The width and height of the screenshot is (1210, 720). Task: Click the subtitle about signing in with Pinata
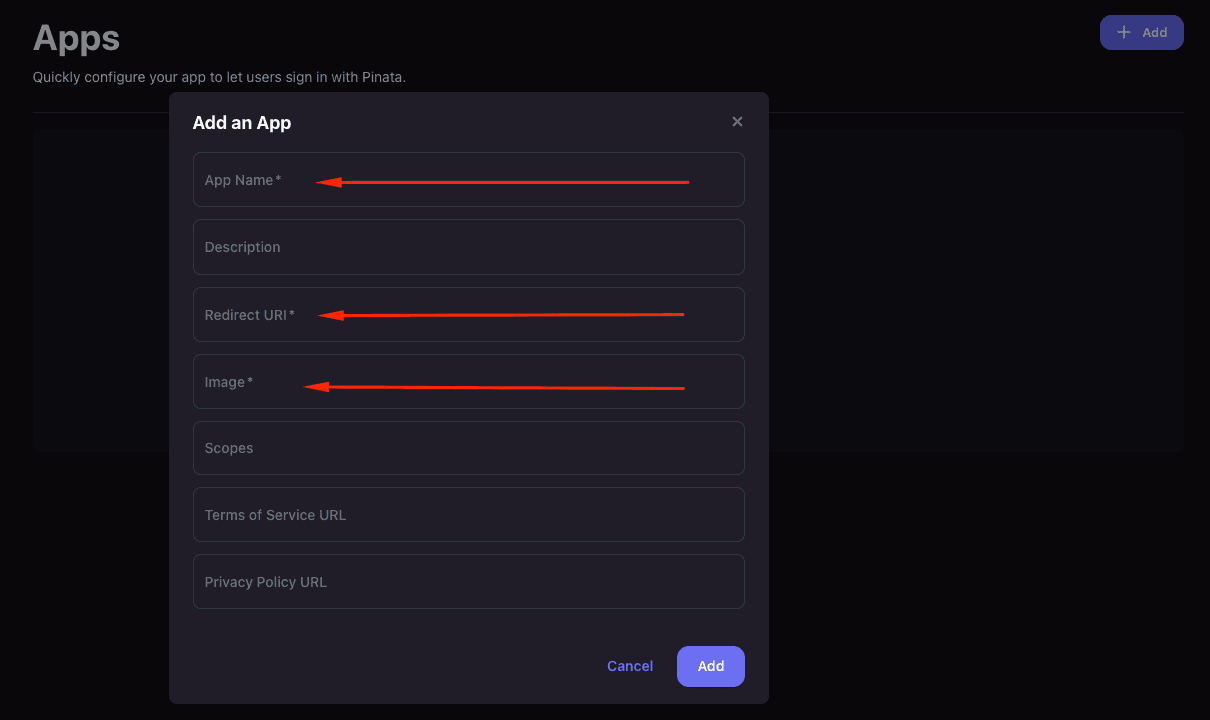coord(219,76)
